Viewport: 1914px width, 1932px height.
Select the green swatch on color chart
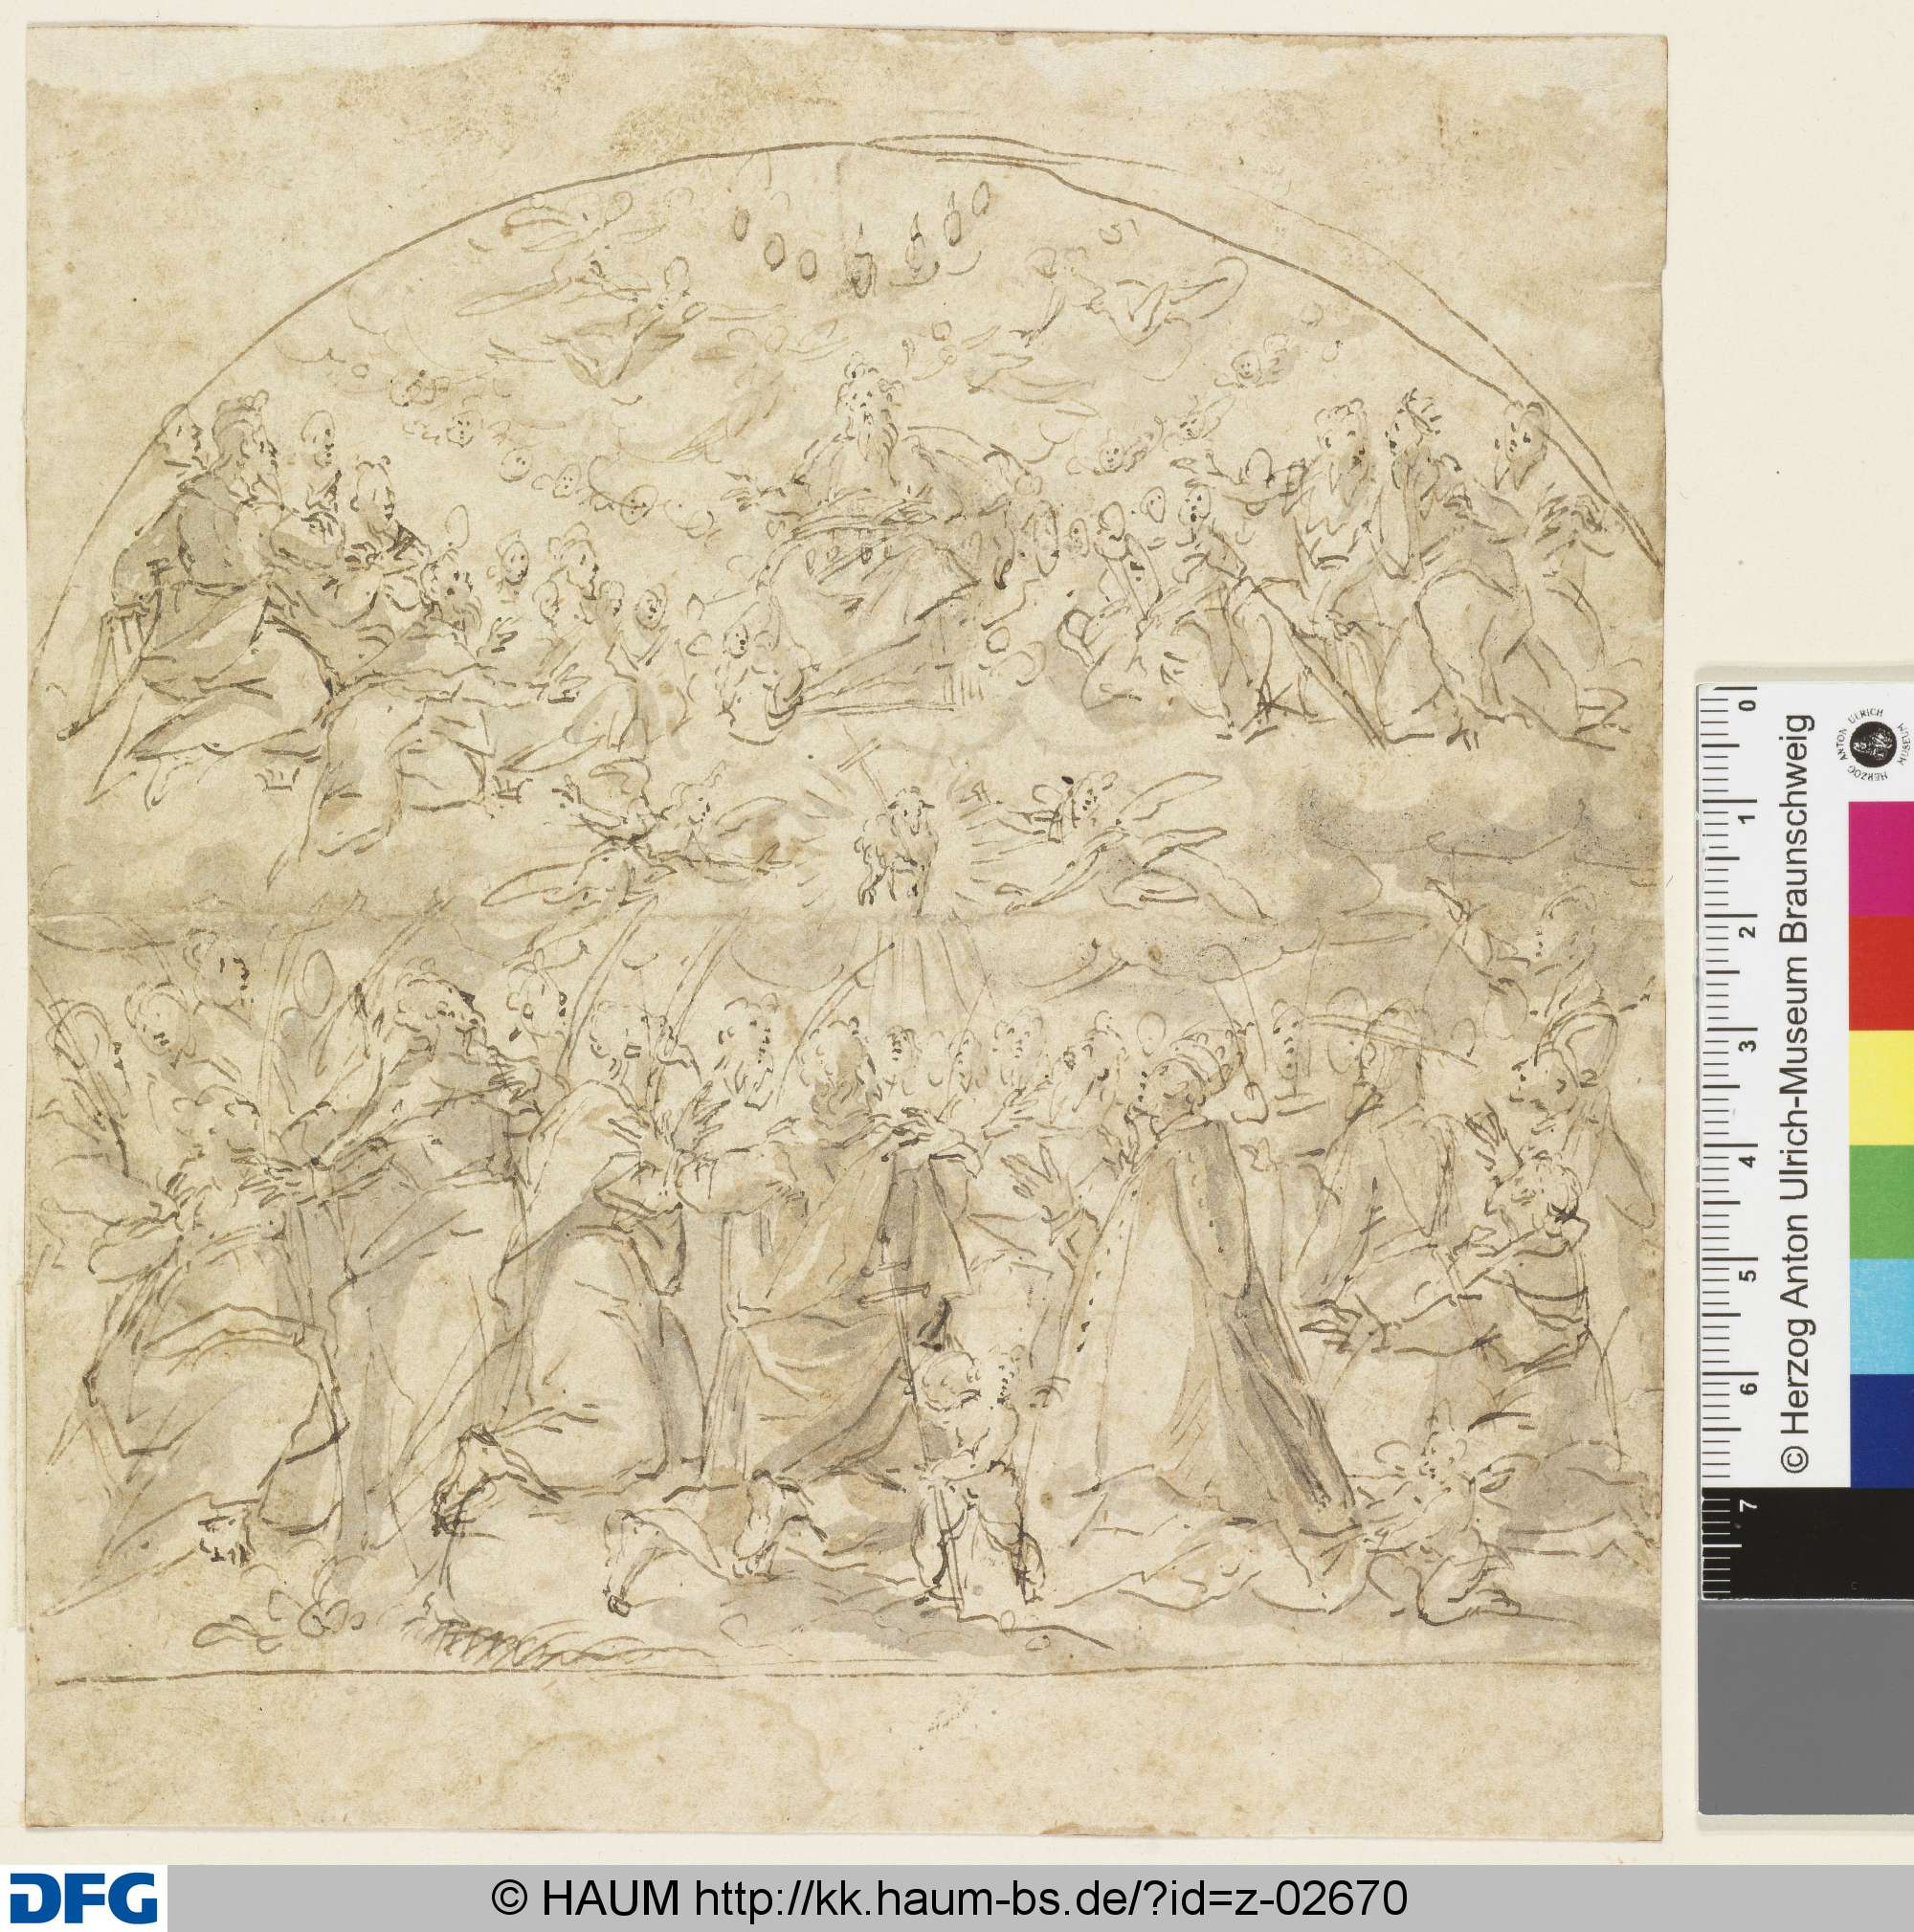[x=1880, y=1201]
